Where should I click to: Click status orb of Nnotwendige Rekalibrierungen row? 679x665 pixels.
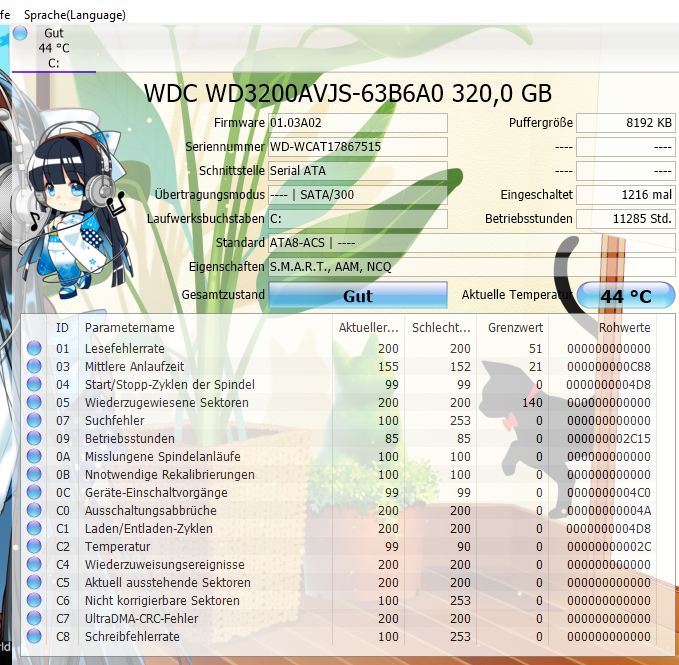coord(34,474)
